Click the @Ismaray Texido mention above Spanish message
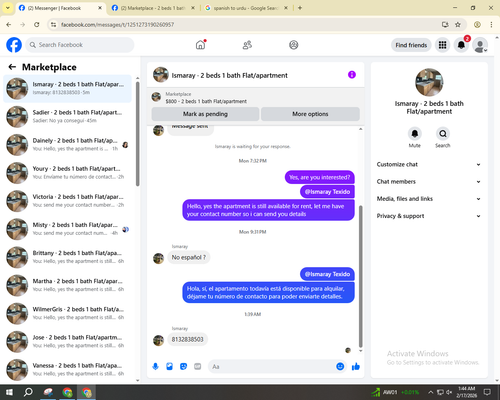 click(327, 274)
